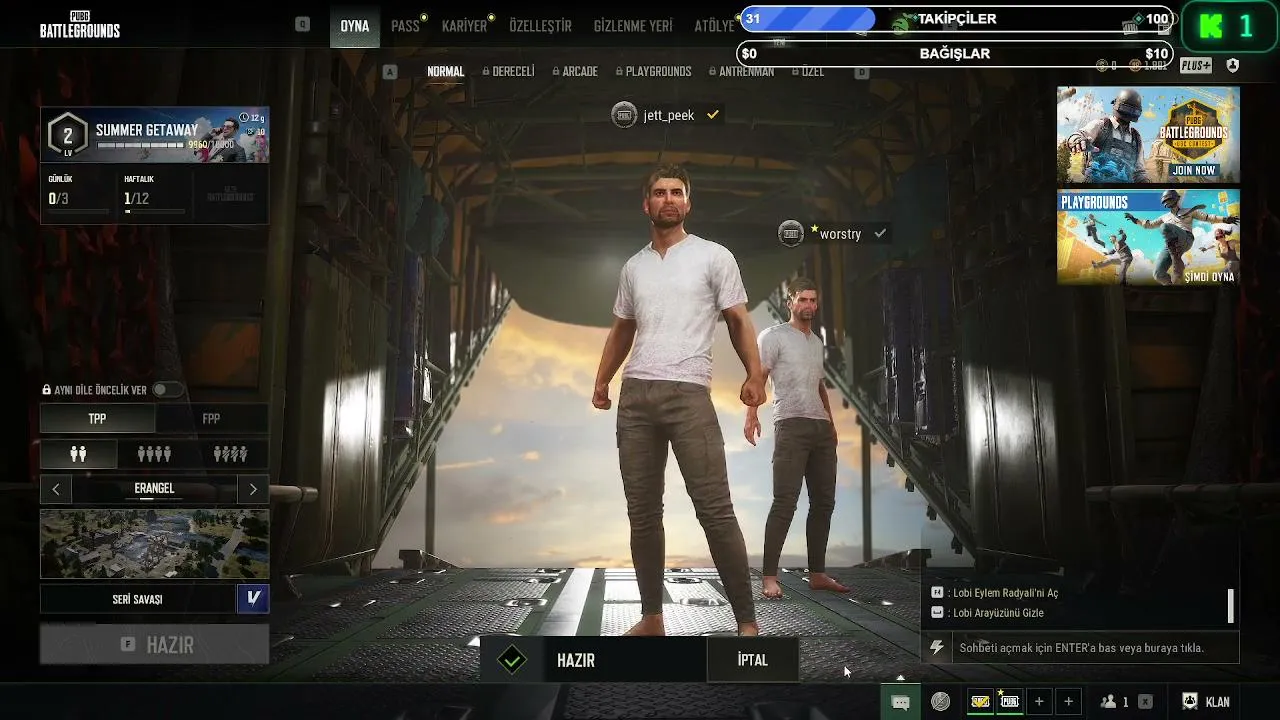Add a player in the first empty slot

tap(1039, 702)
